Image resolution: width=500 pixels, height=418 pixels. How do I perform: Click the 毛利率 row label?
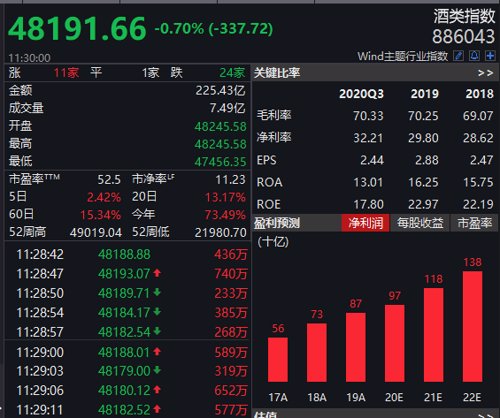pyautogui.click(x=274, y=115)
